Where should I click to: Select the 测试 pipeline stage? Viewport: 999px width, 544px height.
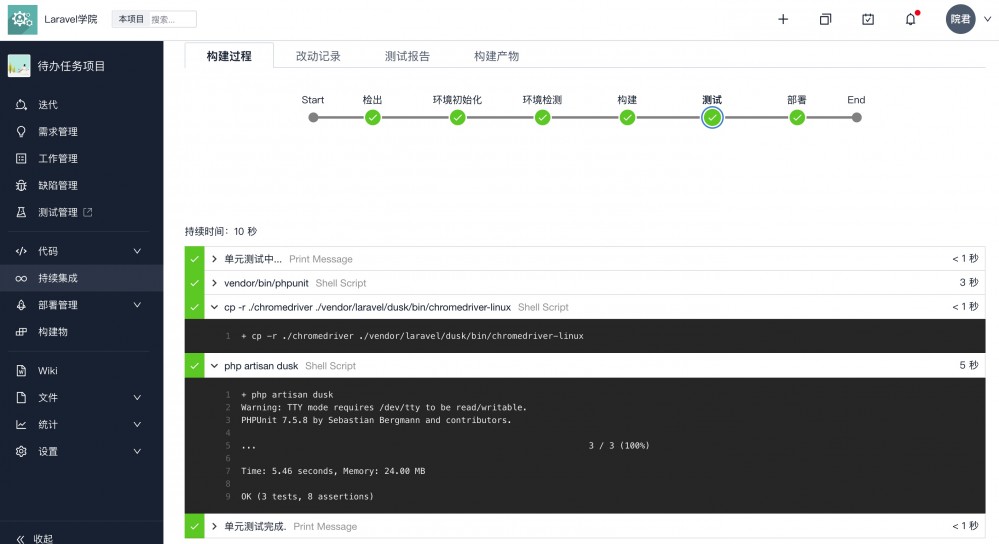click(712, 117)
